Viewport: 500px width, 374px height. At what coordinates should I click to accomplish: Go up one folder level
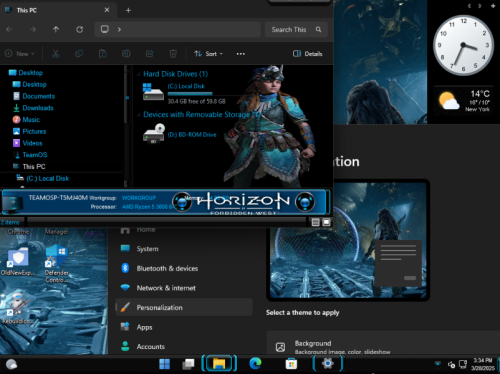click(x=56, y=30)
